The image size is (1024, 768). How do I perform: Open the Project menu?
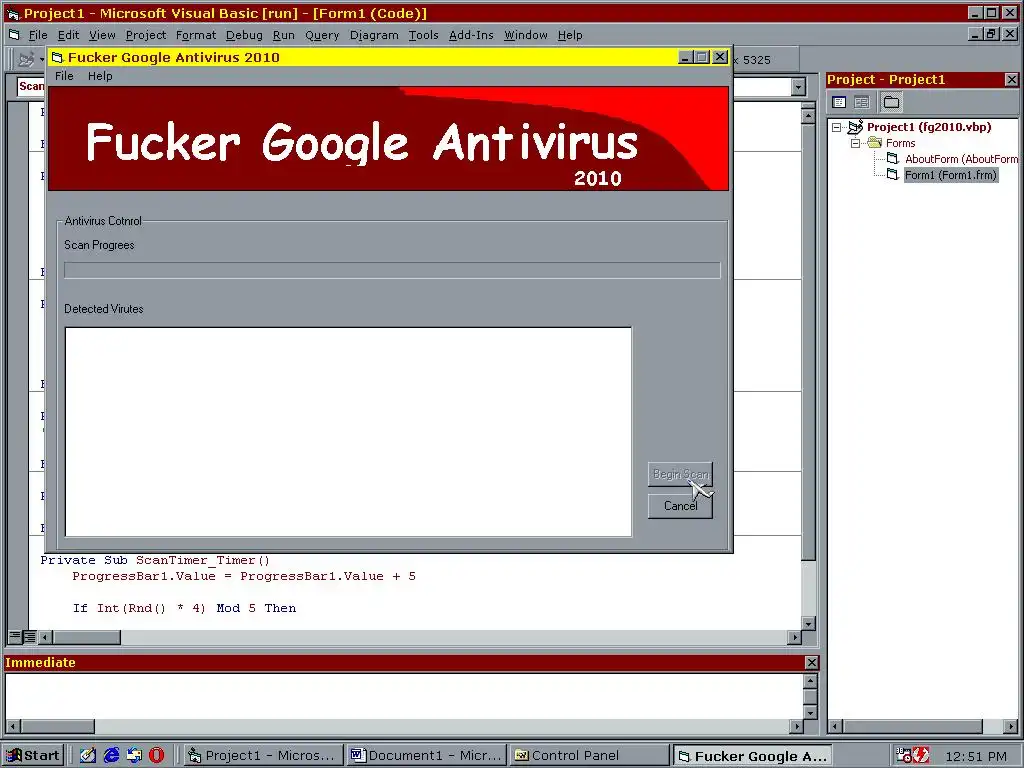[x=146, y=35]
